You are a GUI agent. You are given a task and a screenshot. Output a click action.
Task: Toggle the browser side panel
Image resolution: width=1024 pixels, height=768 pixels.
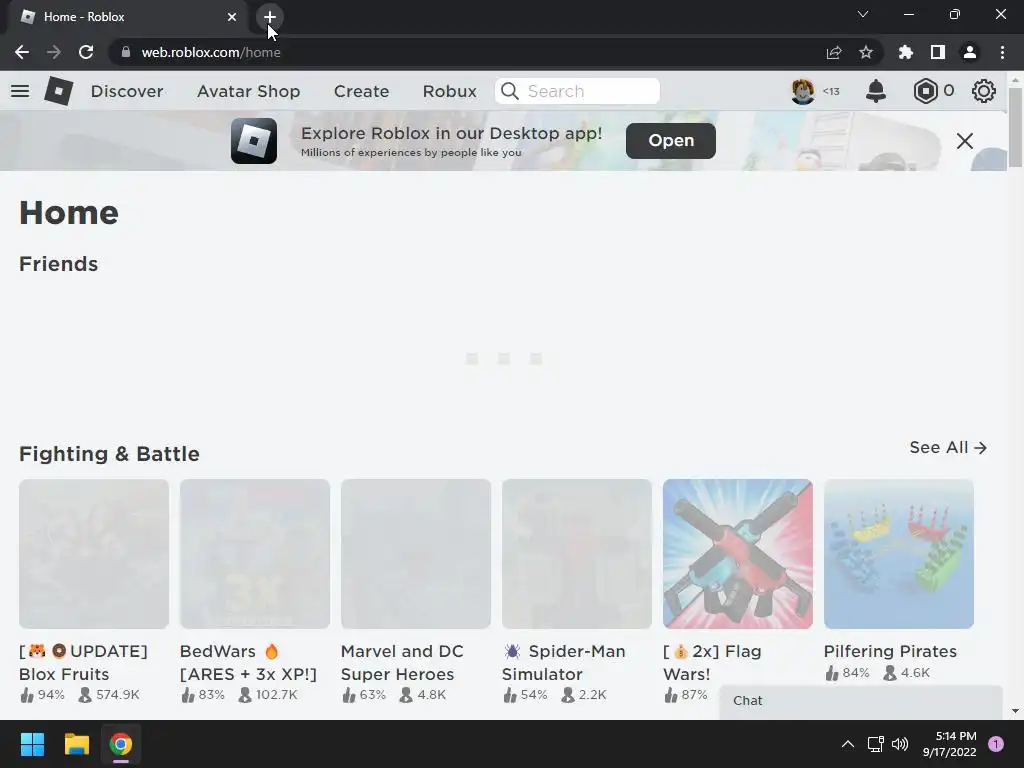tap(938, 52)
